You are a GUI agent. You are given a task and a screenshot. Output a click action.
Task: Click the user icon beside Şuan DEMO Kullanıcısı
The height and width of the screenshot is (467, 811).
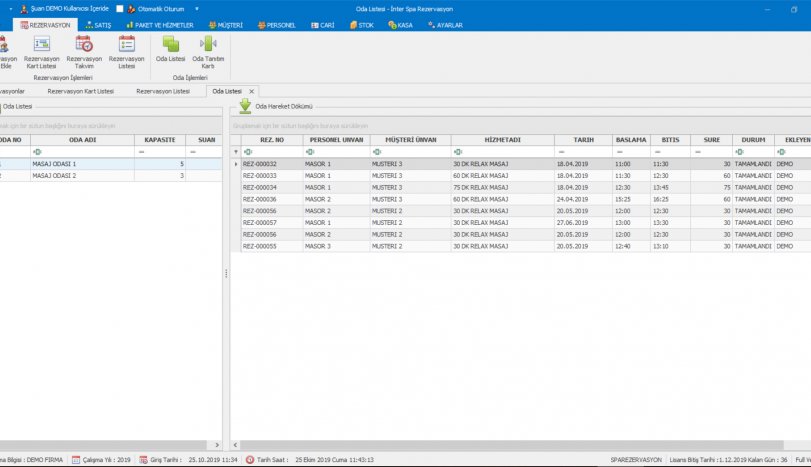click(x=24, y=9)
